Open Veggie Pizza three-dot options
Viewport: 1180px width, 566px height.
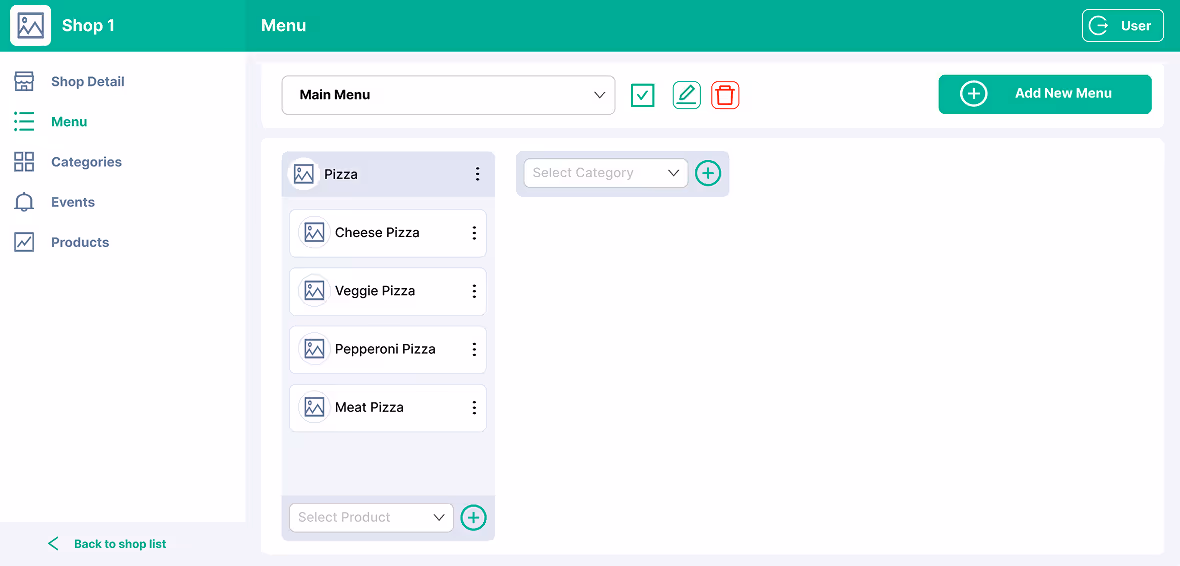(474, 291)
